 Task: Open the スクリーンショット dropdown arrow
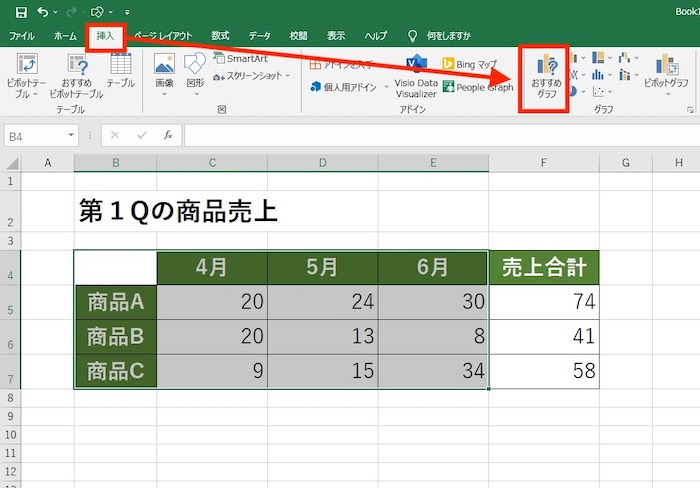click(x=288, y=75)
